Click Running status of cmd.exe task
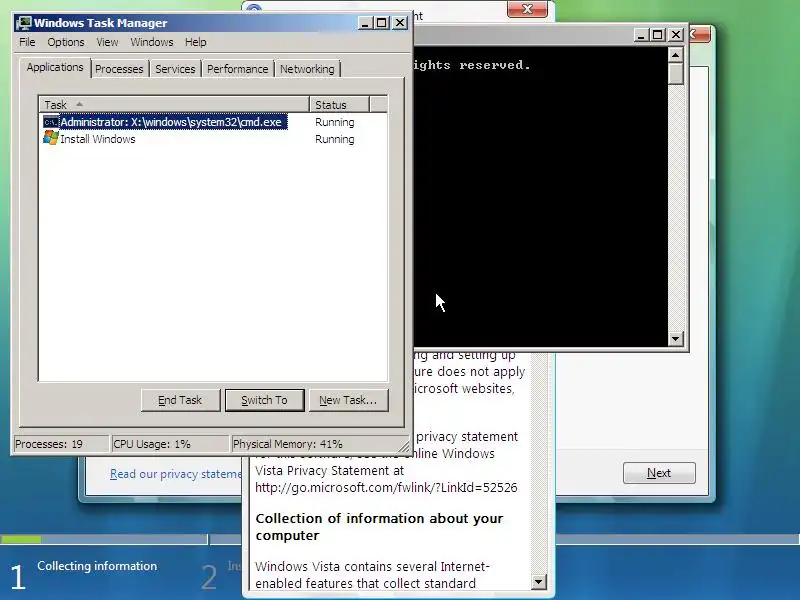The width and height of the screenshot is (800, 600). coord(334,122)
